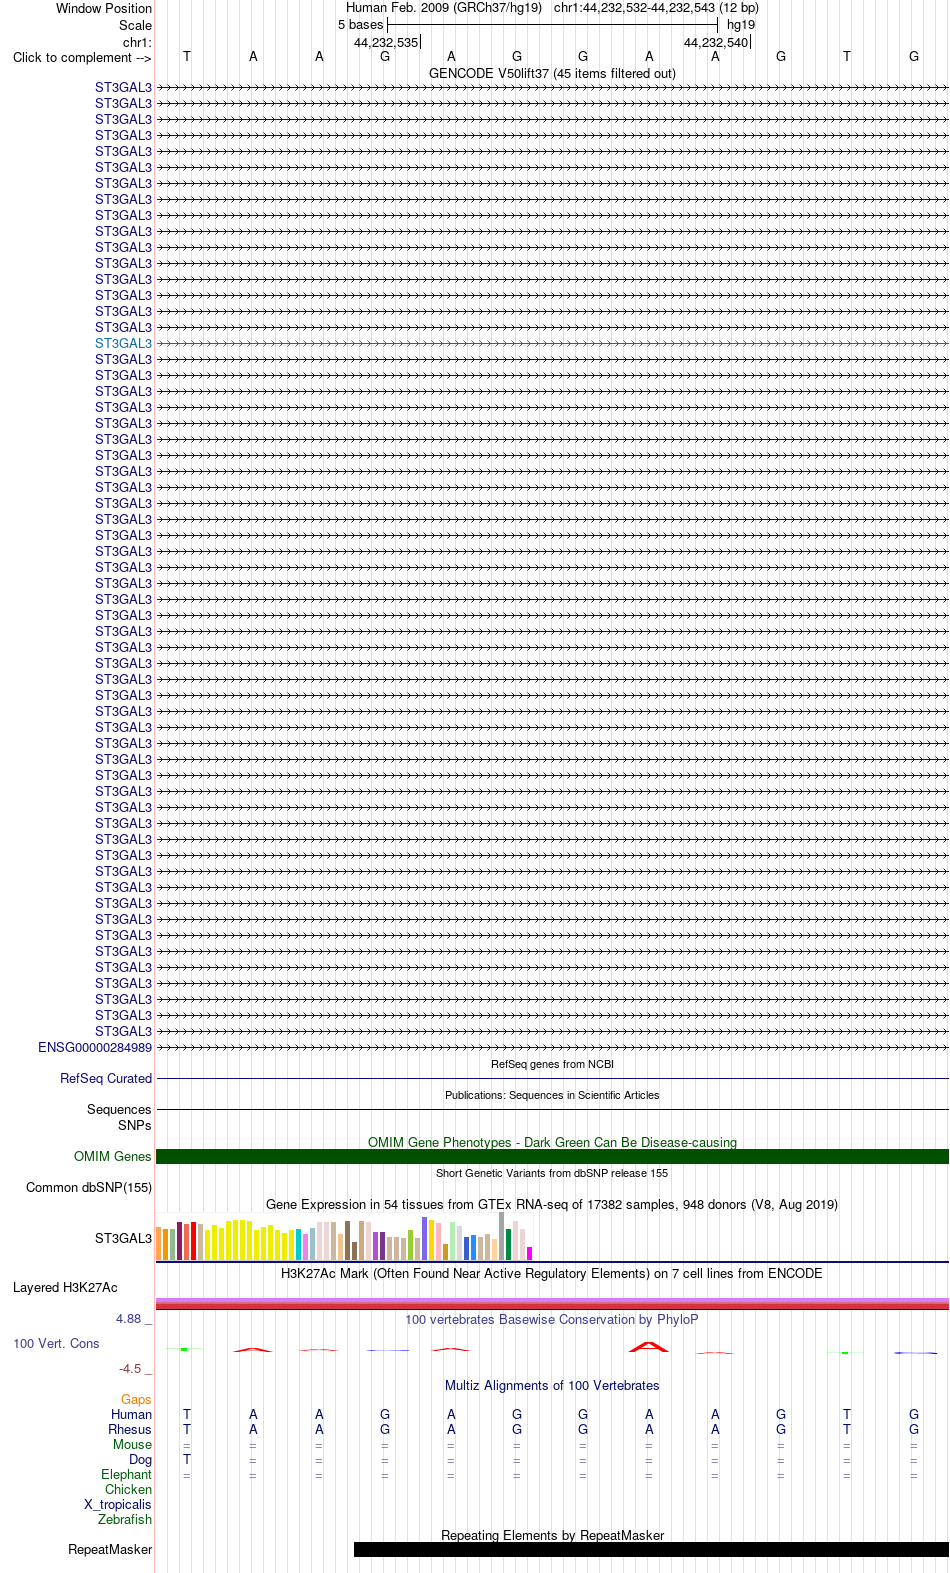Select the Scale track label

(135, 25)
